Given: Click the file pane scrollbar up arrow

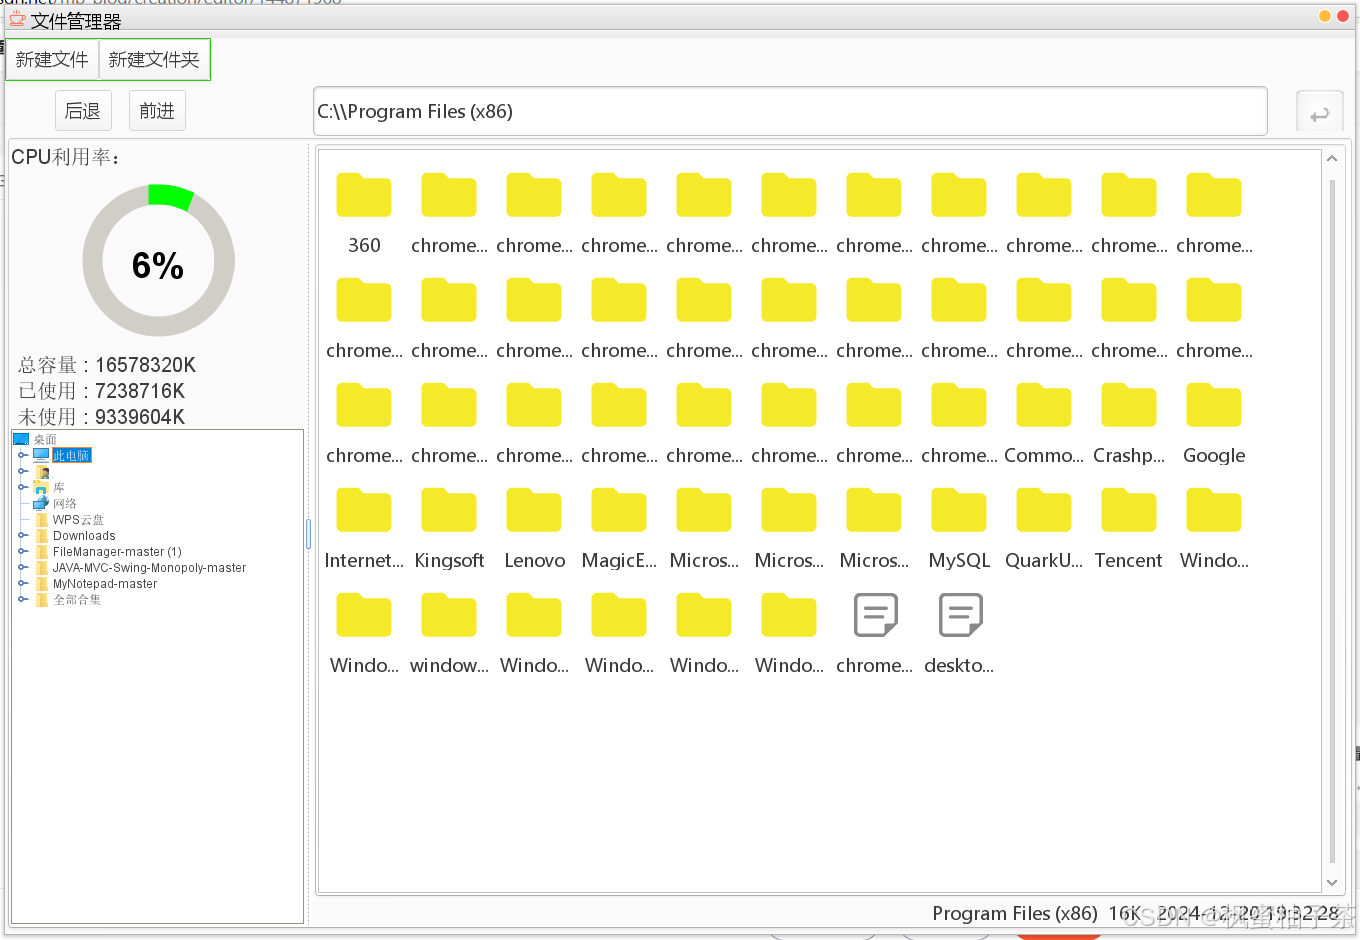Looking at the screenshot, I should tap(1331, 158).
